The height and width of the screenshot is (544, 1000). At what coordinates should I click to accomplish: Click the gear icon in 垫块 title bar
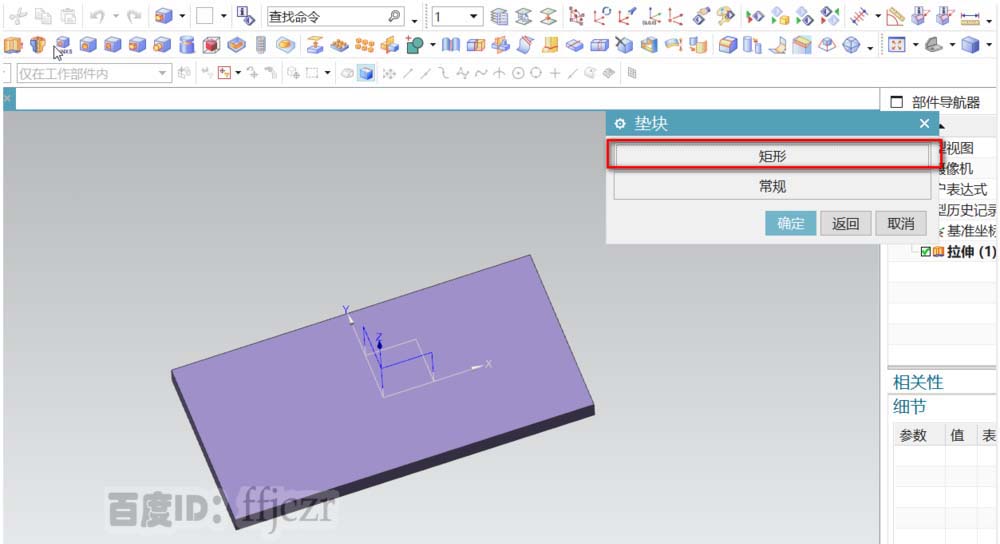coord(619,124)
